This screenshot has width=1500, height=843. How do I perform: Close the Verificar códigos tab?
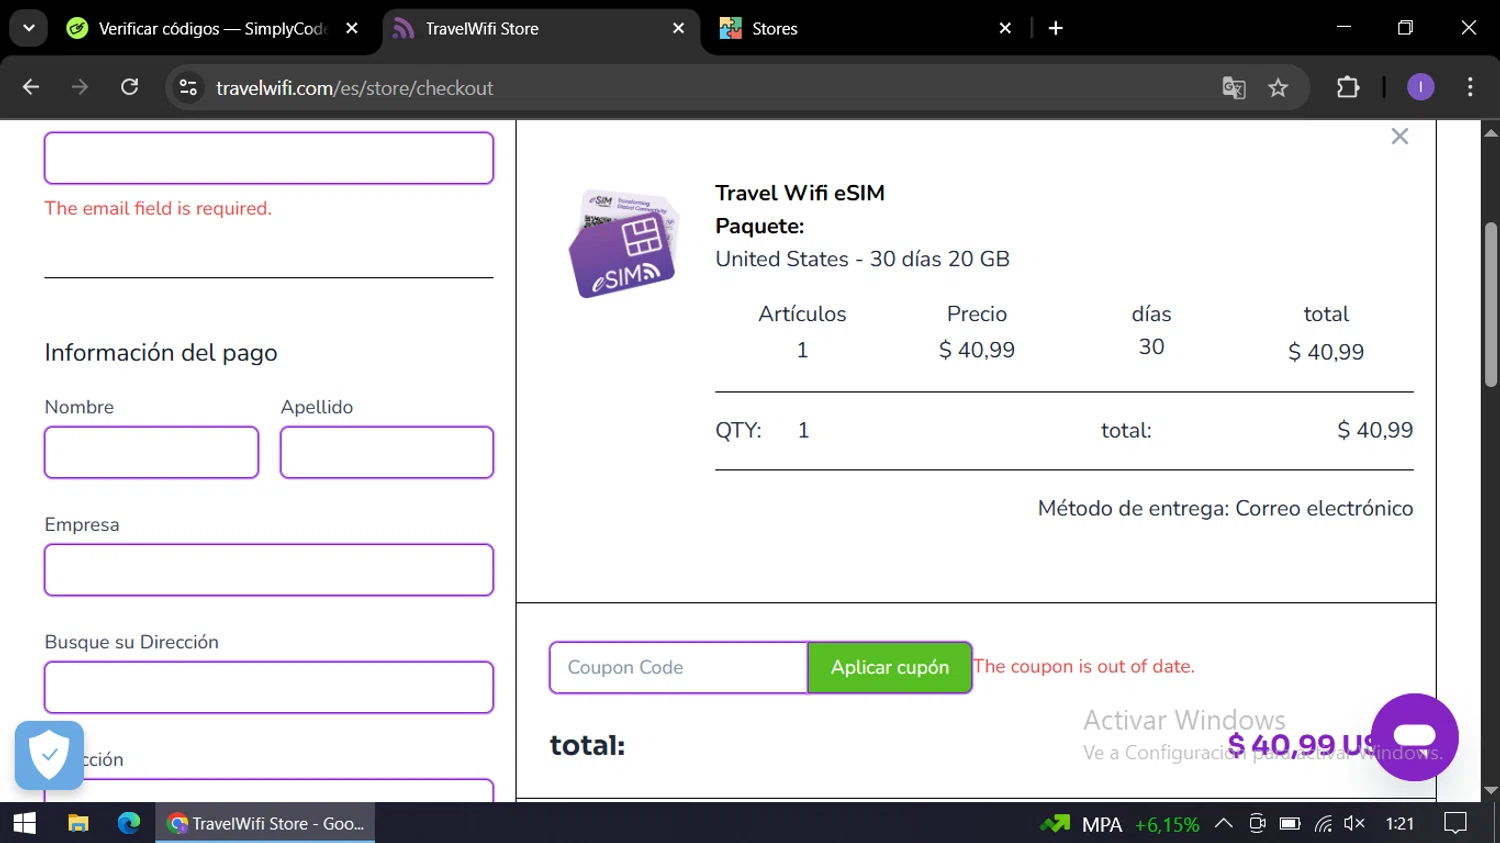click(x=352, y=29)
